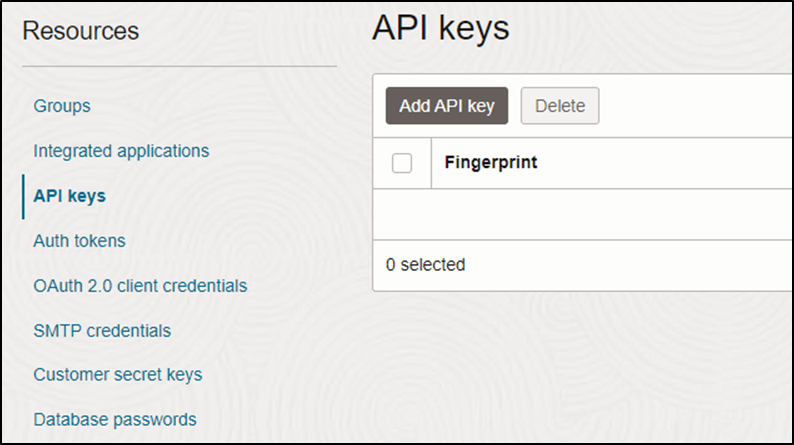Click the Resources sidebar heading
The image size is (794, 445).
[x=81, y=31]
